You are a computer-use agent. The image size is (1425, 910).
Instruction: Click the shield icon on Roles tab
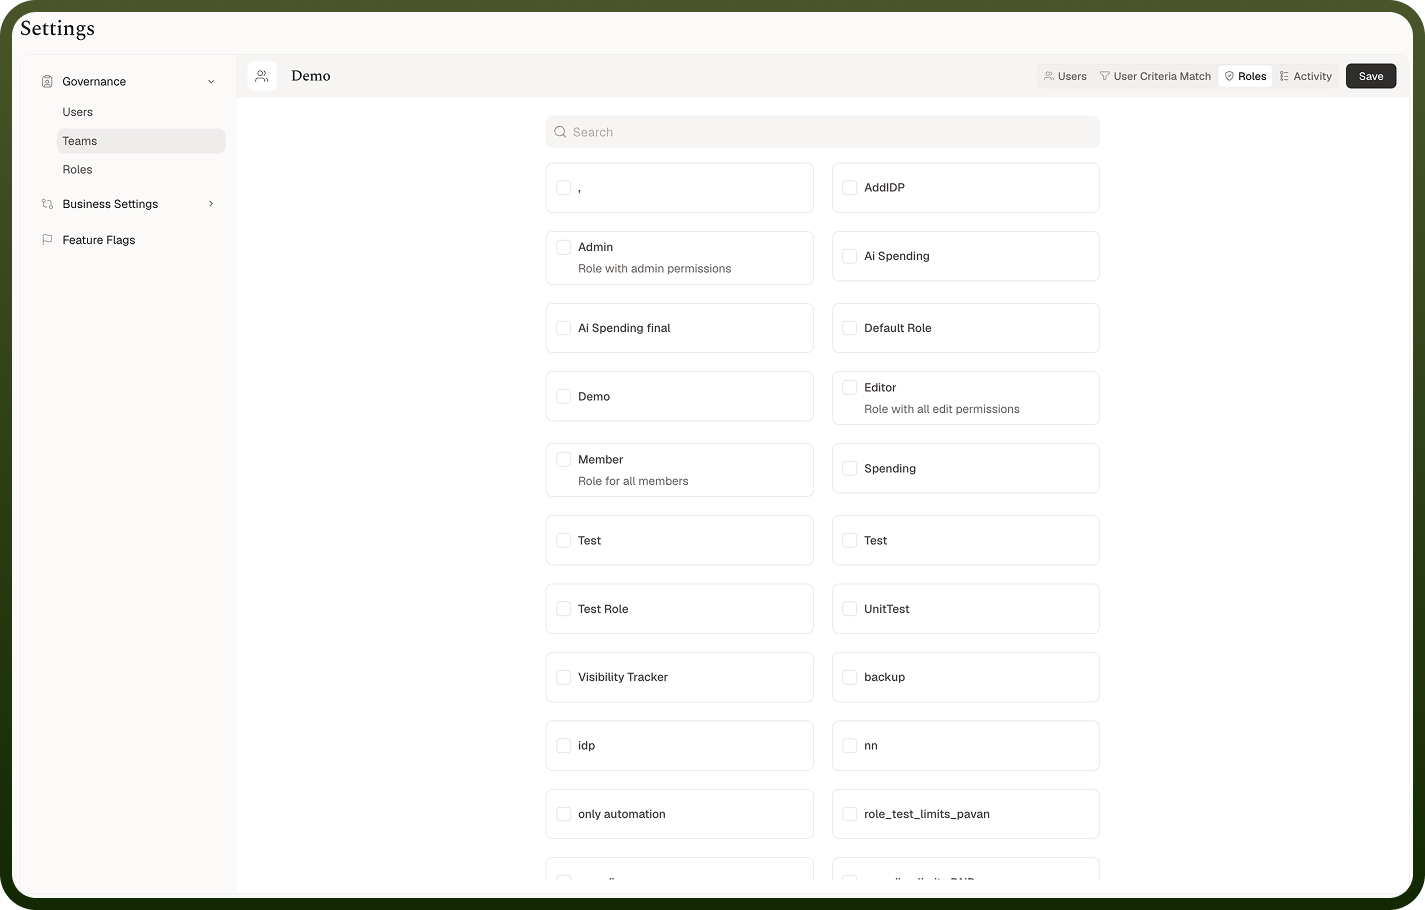(1229, 76)
